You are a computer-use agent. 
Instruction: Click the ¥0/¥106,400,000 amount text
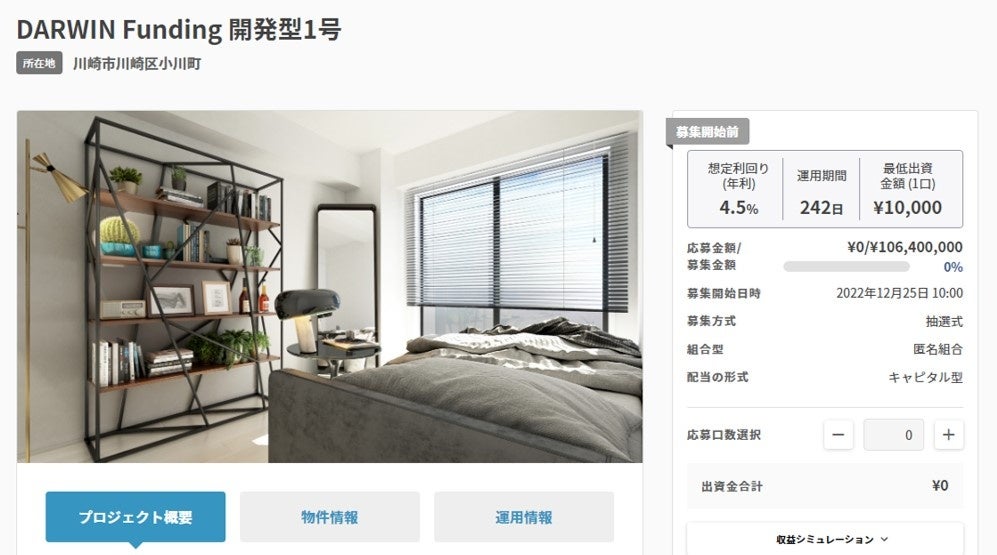click(x=905, y=247)
